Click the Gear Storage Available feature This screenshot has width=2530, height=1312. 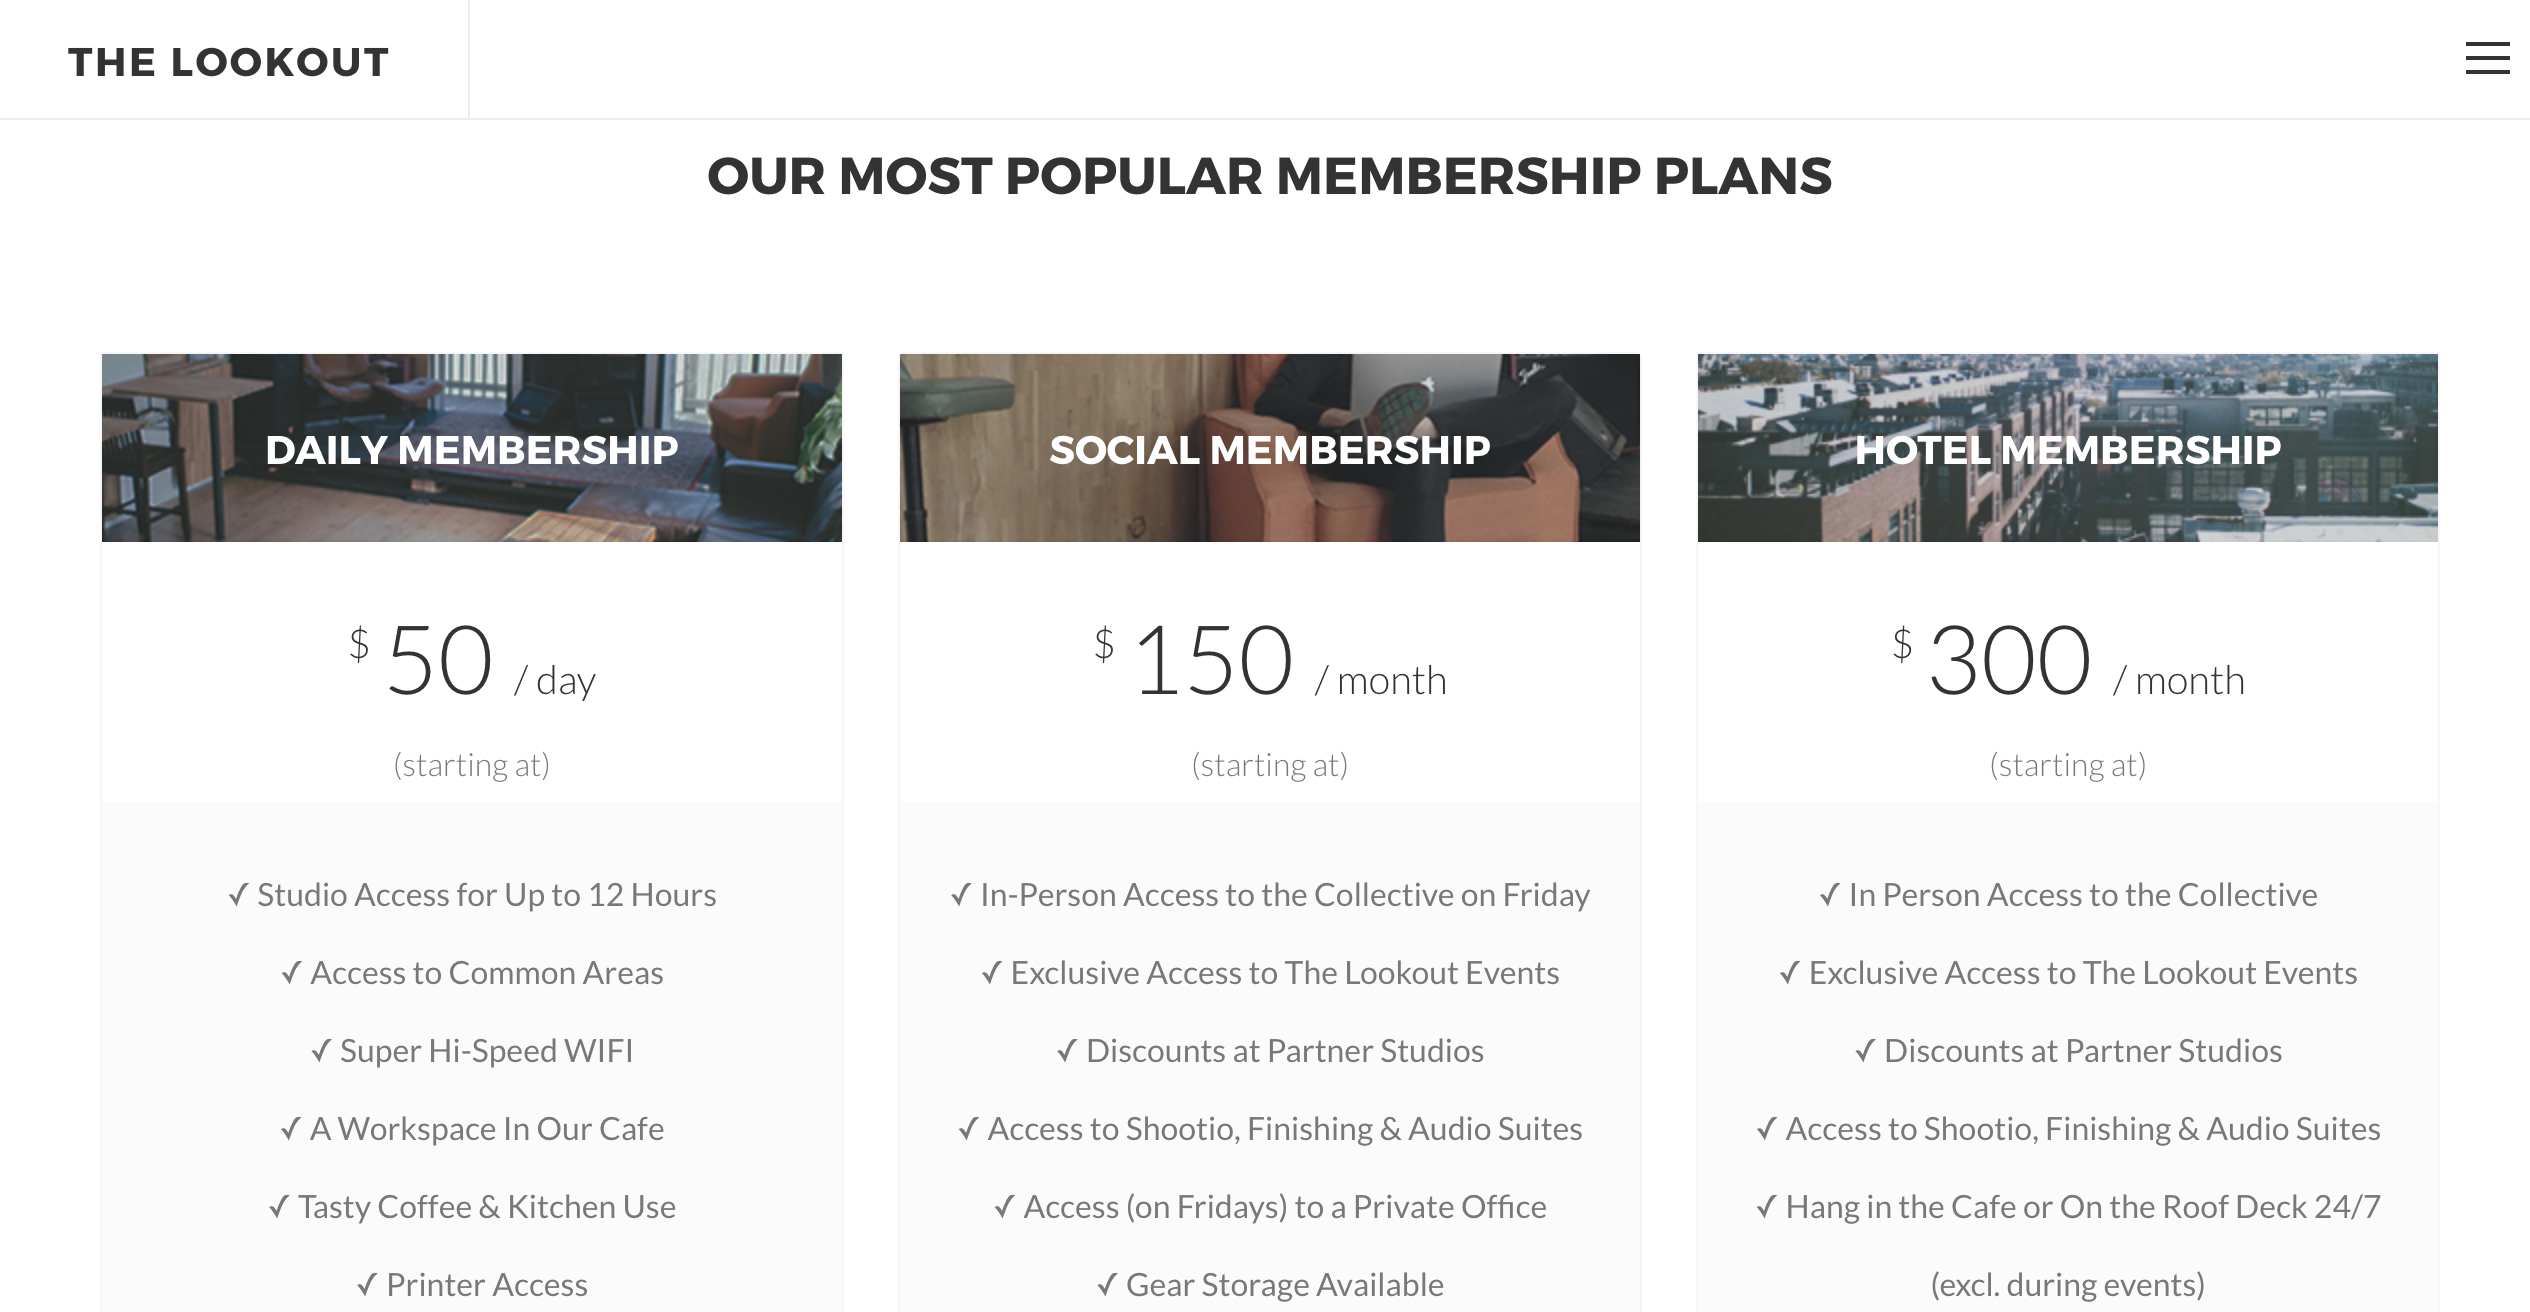point(1270,1285)
